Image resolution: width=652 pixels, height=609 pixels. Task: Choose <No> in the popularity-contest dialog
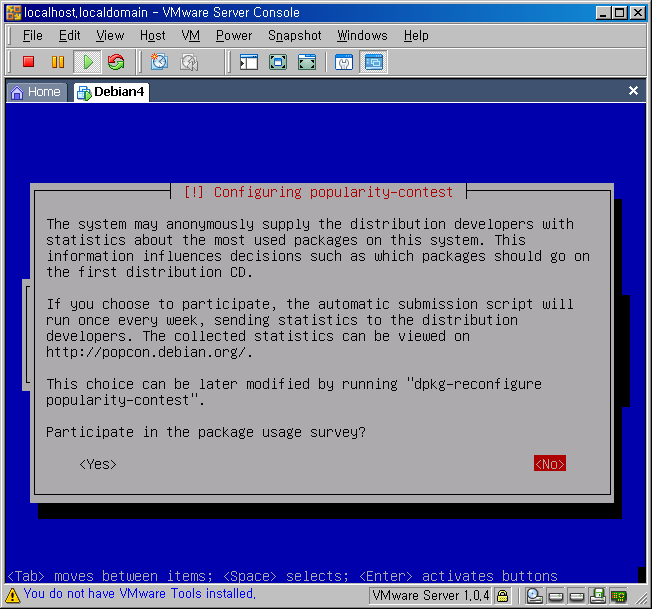coord(549,464)
